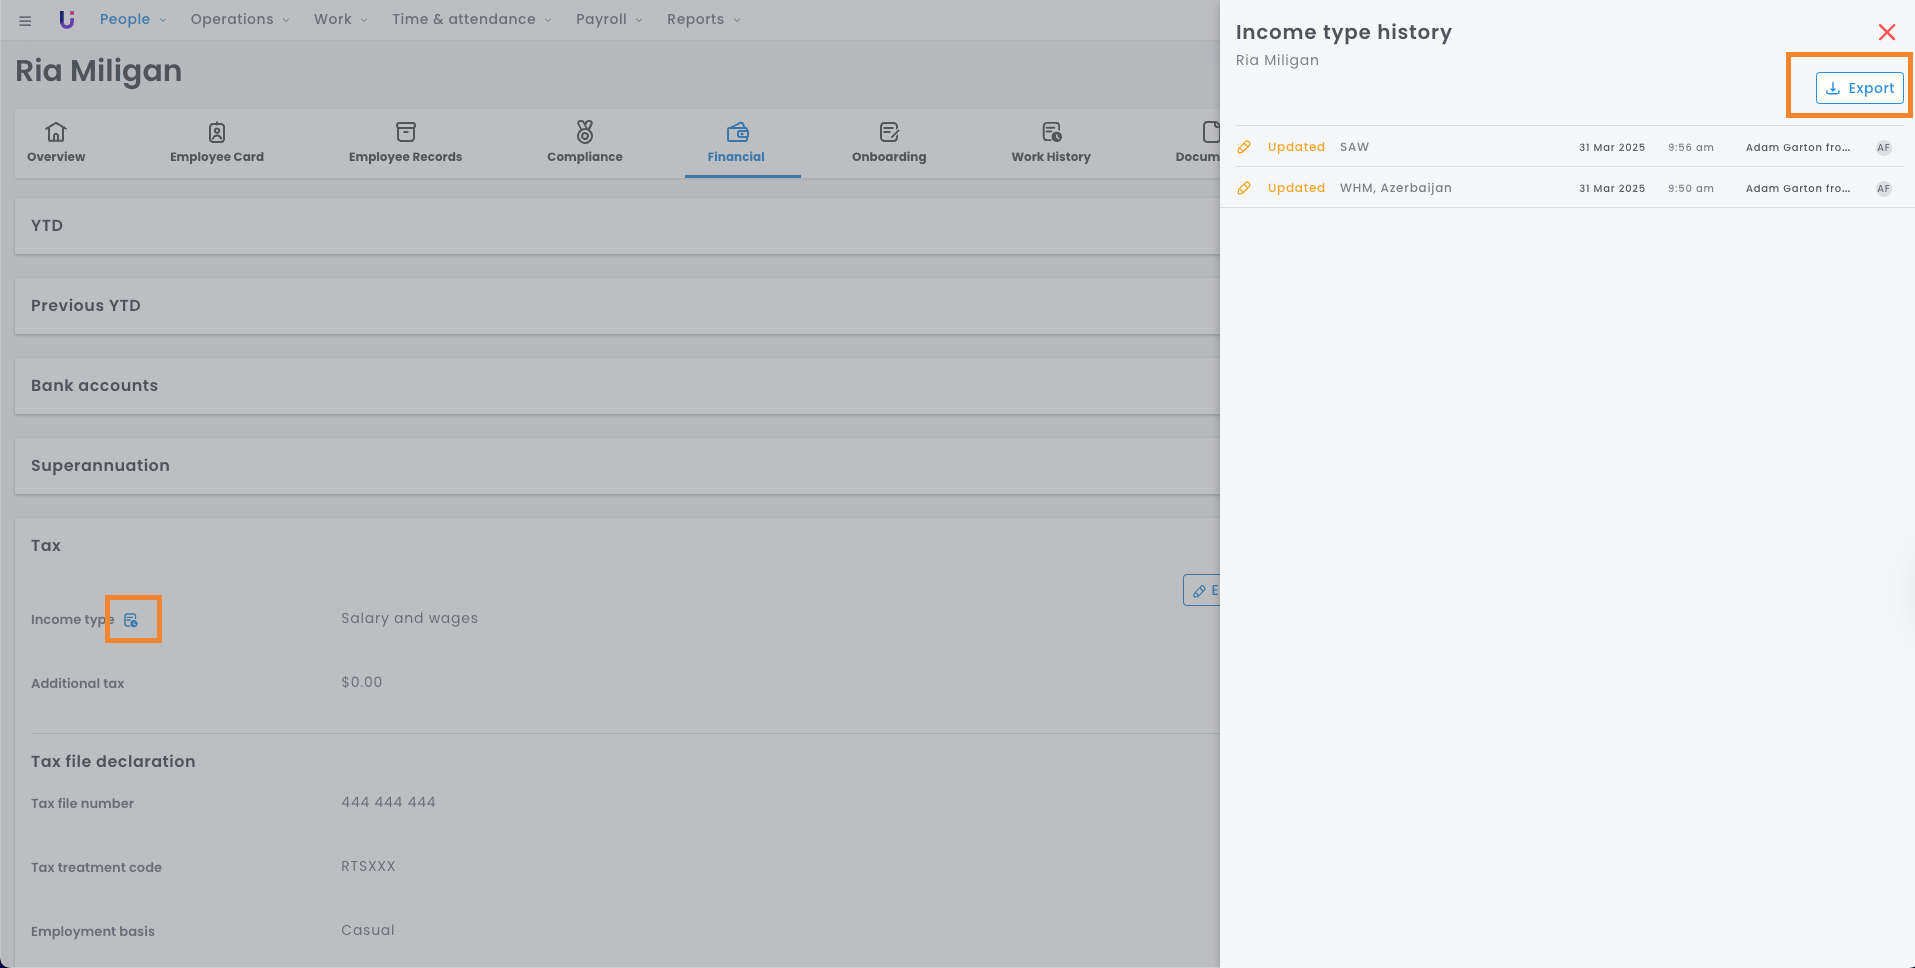Click the Compliance medal icon
This screenshot has width=1915, height=968.
pos(585,132)
